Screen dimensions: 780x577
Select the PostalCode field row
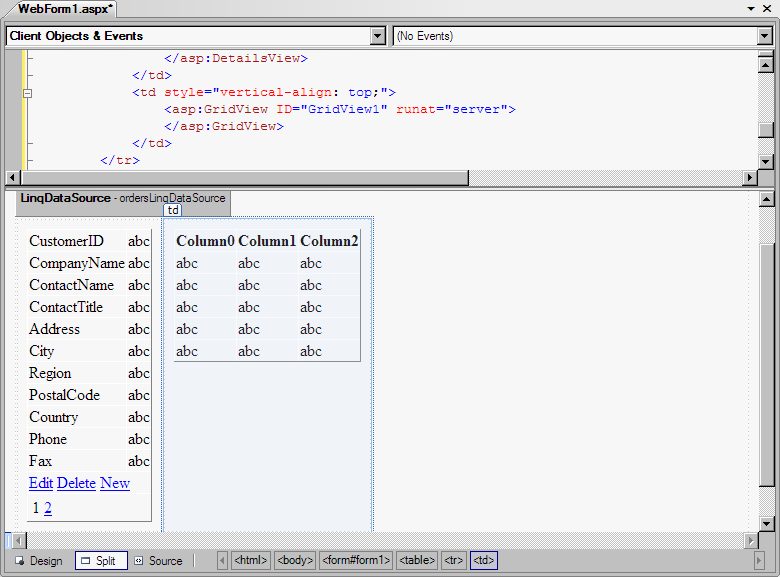pos(89,394)
